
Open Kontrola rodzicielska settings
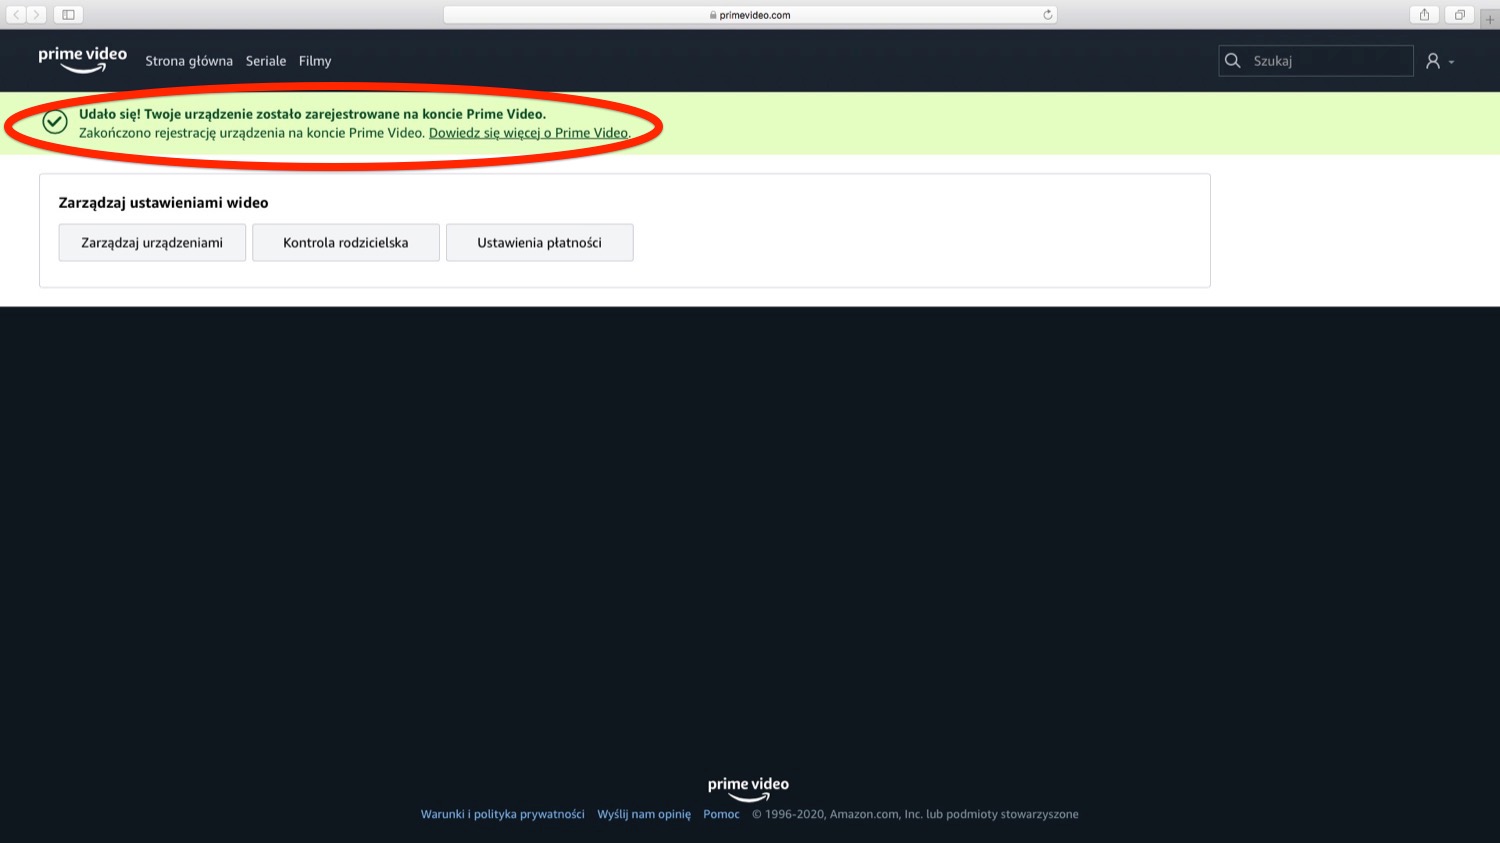click(345, 242)
